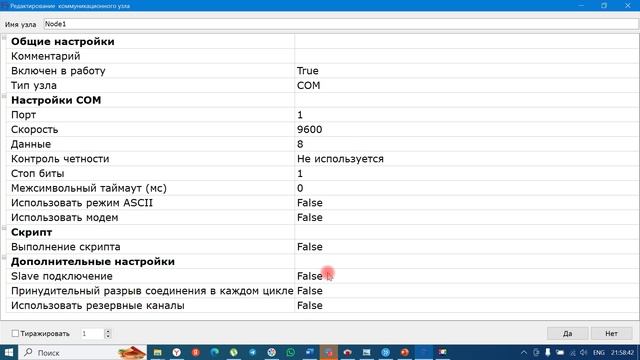Select the Тип узла label

[x=34, y=85]
